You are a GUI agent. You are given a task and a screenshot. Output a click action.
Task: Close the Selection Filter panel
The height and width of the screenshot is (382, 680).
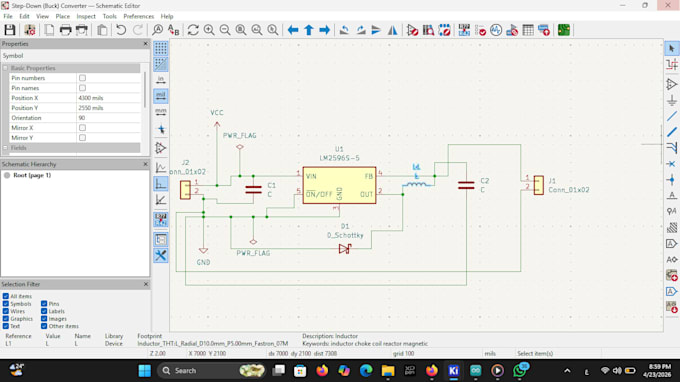[145, 284]
